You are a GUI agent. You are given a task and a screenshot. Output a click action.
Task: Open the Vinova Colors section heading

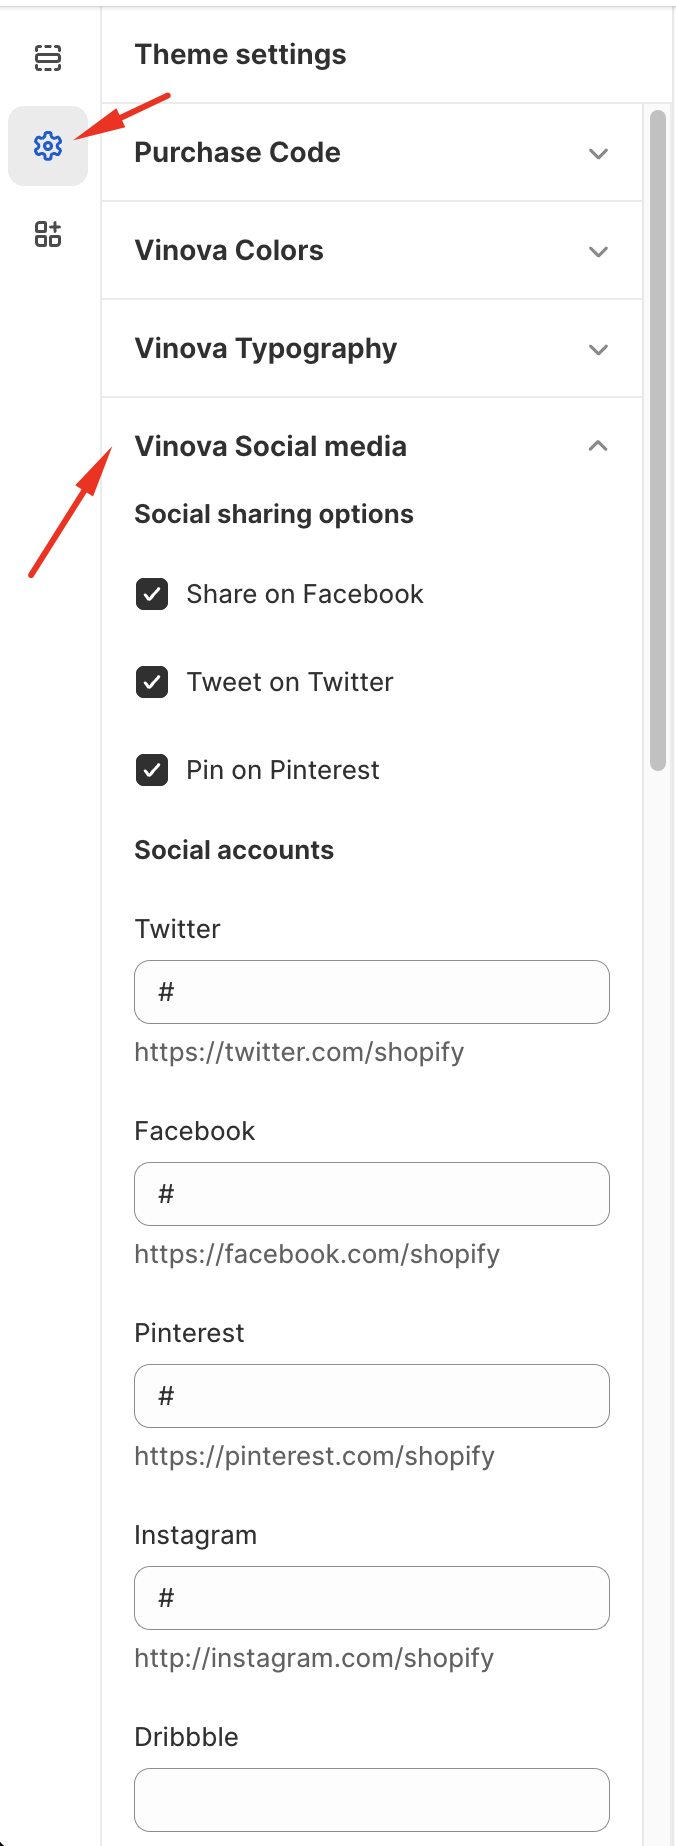point(229,250)
